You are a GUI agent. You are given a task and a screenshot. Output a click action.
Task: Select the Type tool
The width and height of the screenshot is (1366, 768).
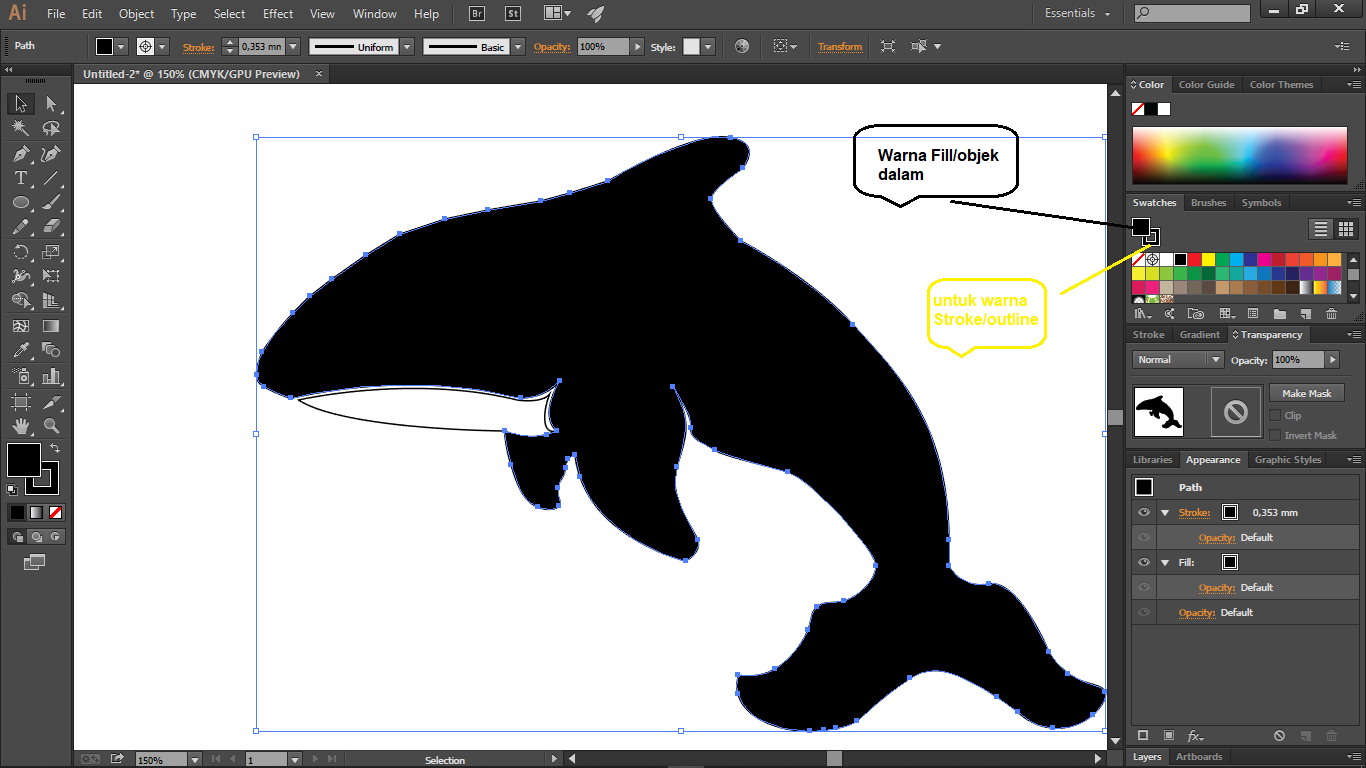(x=20, y=178)
